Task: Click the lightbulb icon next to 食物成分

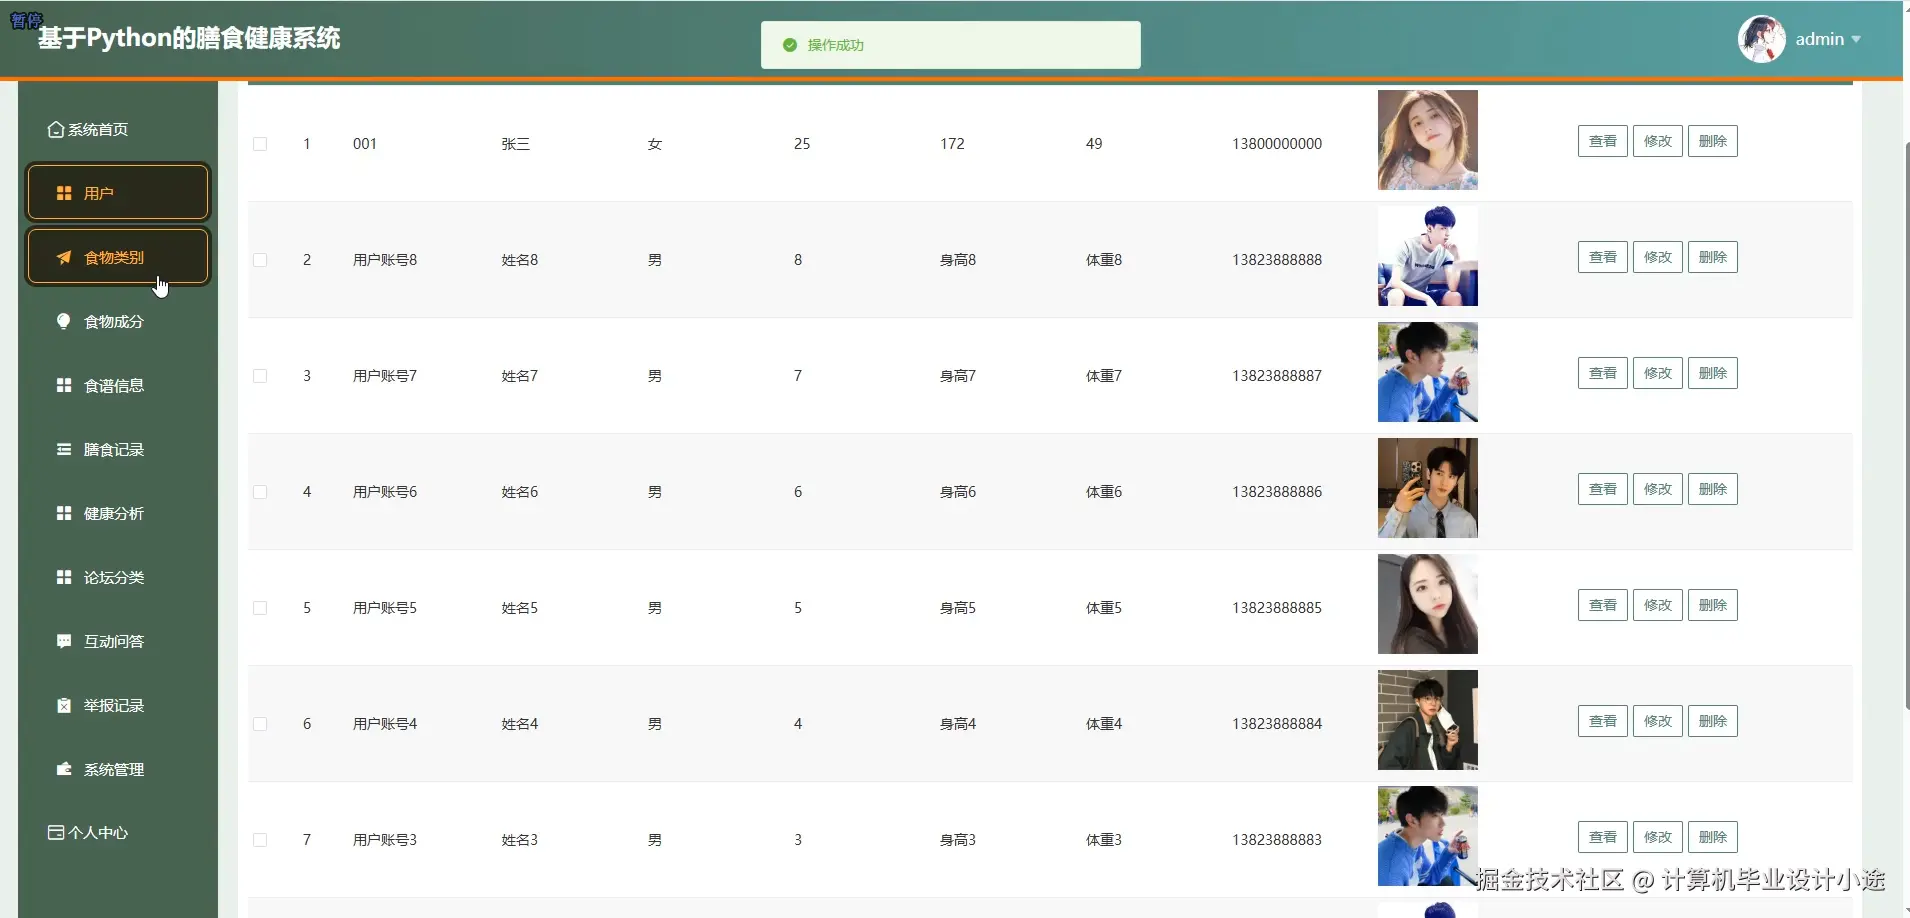Action: [x=64, y=321]
